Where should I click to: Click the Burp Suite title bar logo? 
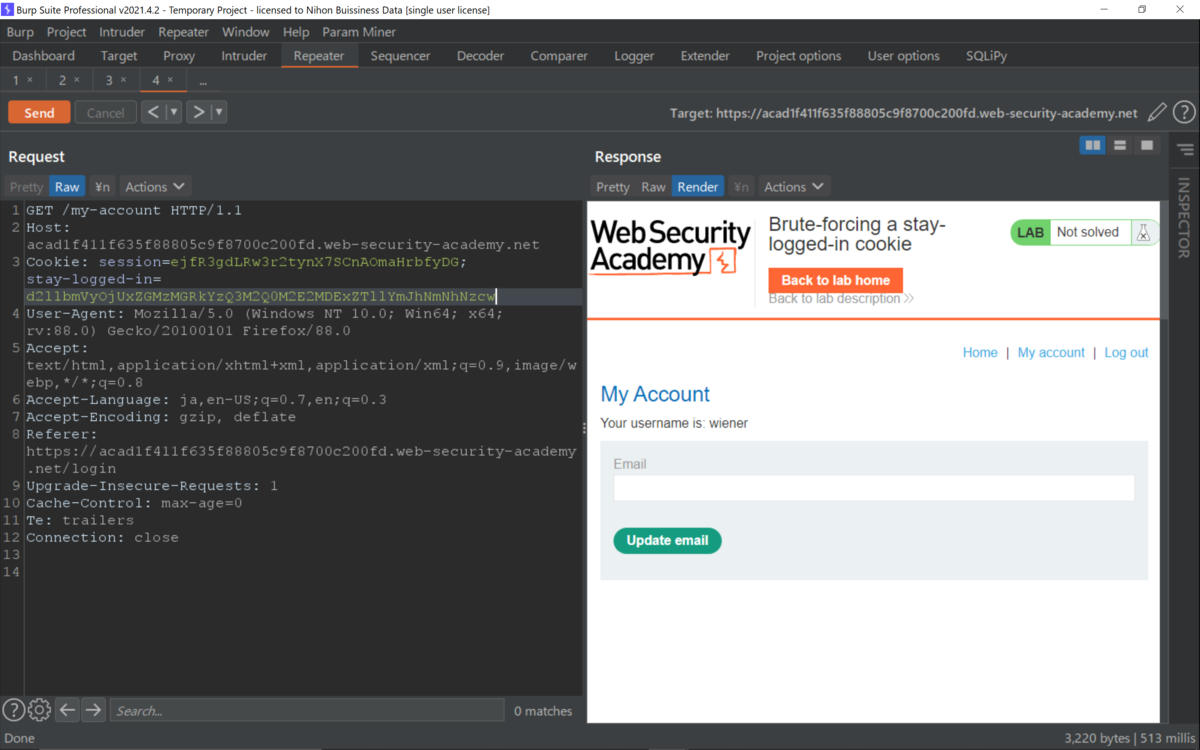8,9
